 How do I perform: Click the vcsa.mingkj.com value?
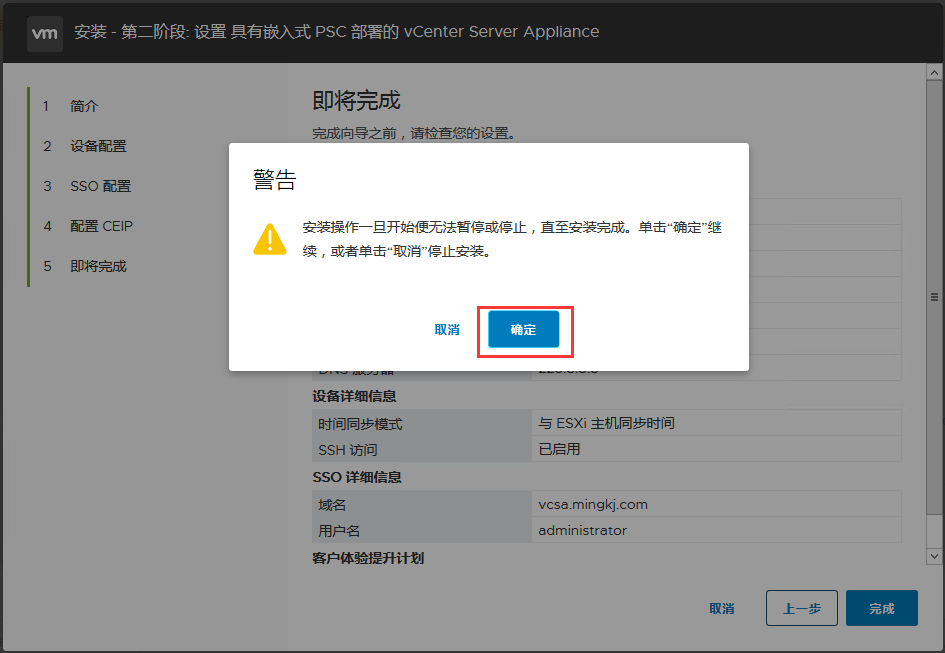pos(593,504)
